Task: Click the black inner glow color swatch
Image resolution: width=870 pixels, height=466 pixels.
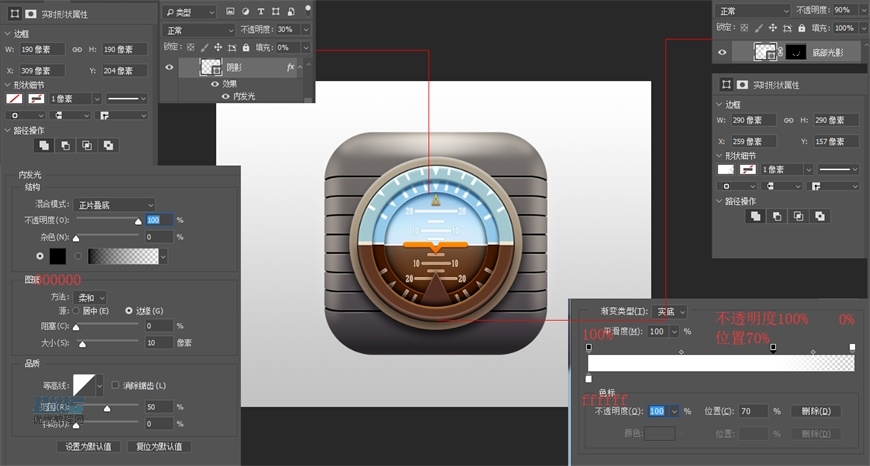Action: pyautogui.click(x=58, y=256)
